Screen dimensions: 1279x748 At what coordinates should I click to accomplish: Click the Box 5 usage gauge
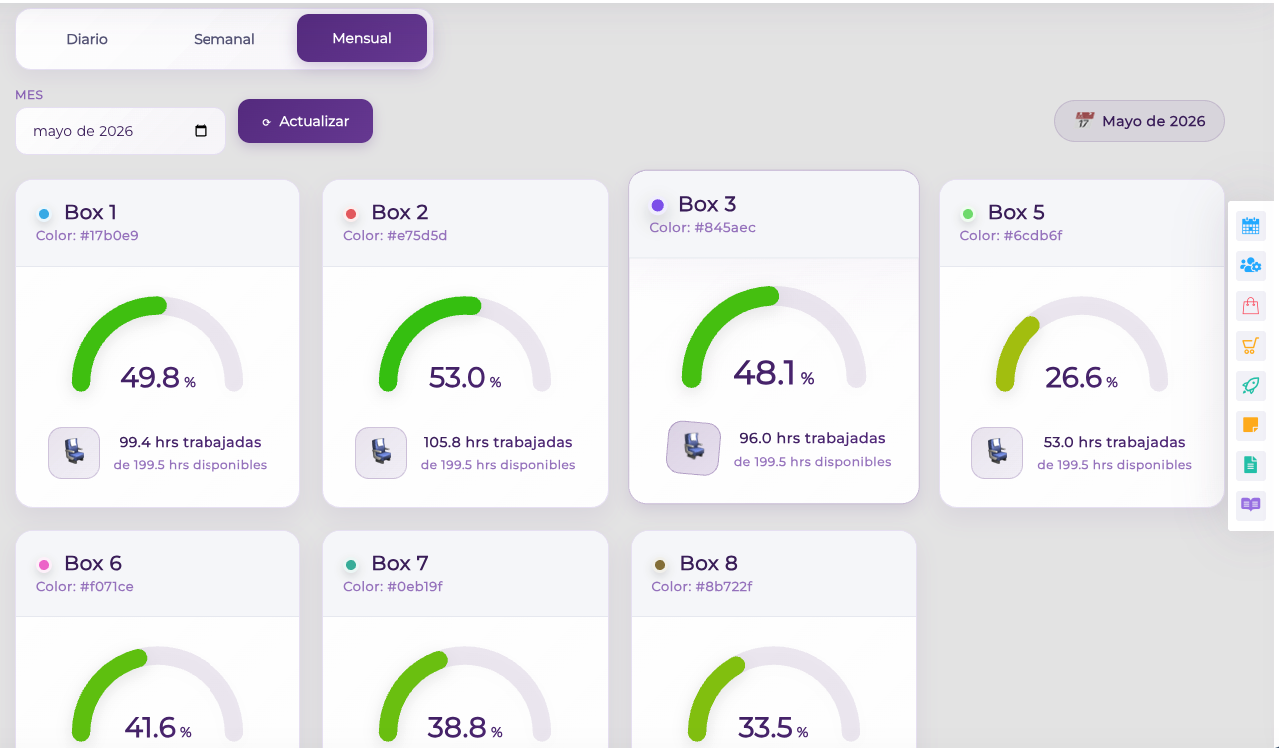click(1082, 344)
